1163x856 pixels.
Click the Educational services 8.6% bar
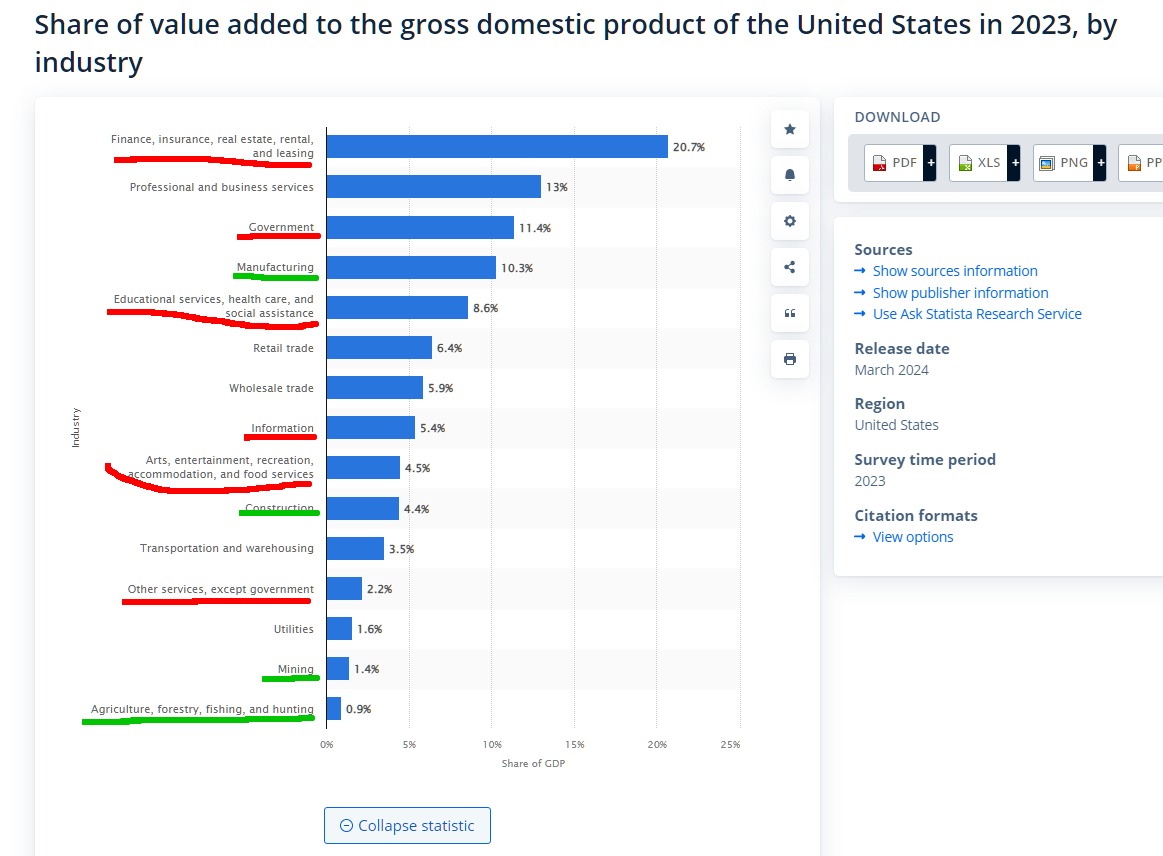398,308
